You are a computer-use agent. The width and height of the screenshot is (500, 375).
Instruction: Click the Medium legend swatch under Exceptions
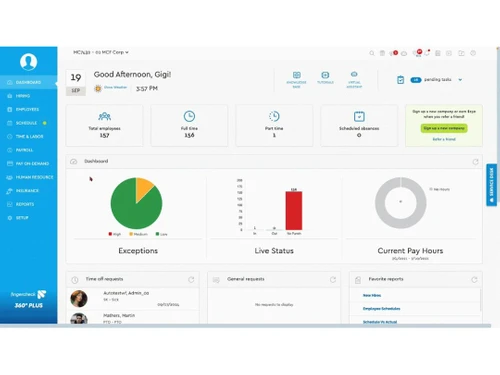[x=131, y=234]
